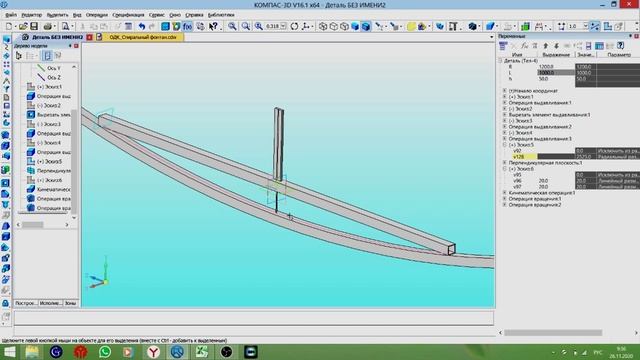Screen dimensions: 640x360
Task: Open the 1.0 step value dropdown
Action: click(x=585, y=26)
